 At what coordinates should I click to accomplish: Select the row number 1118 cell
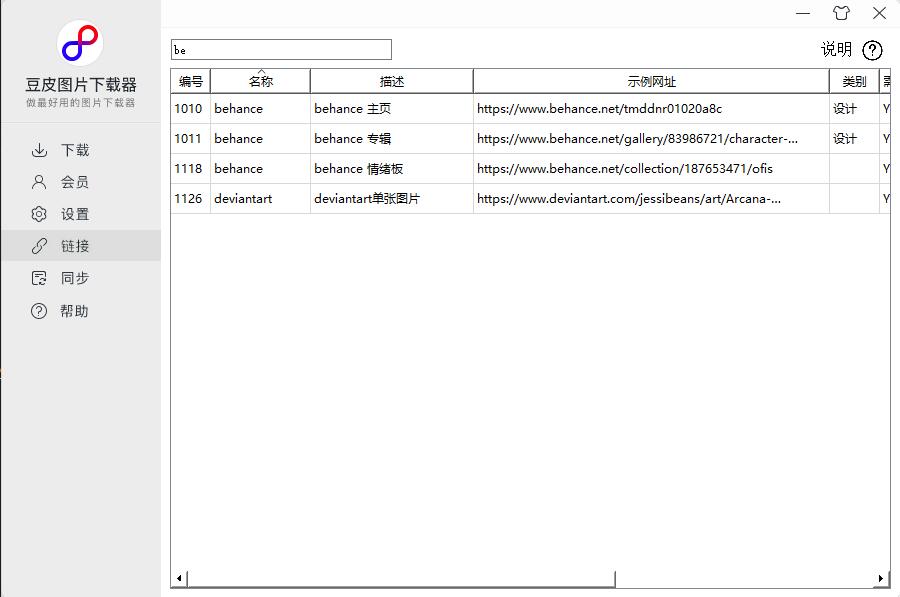(x=191, y=169)
